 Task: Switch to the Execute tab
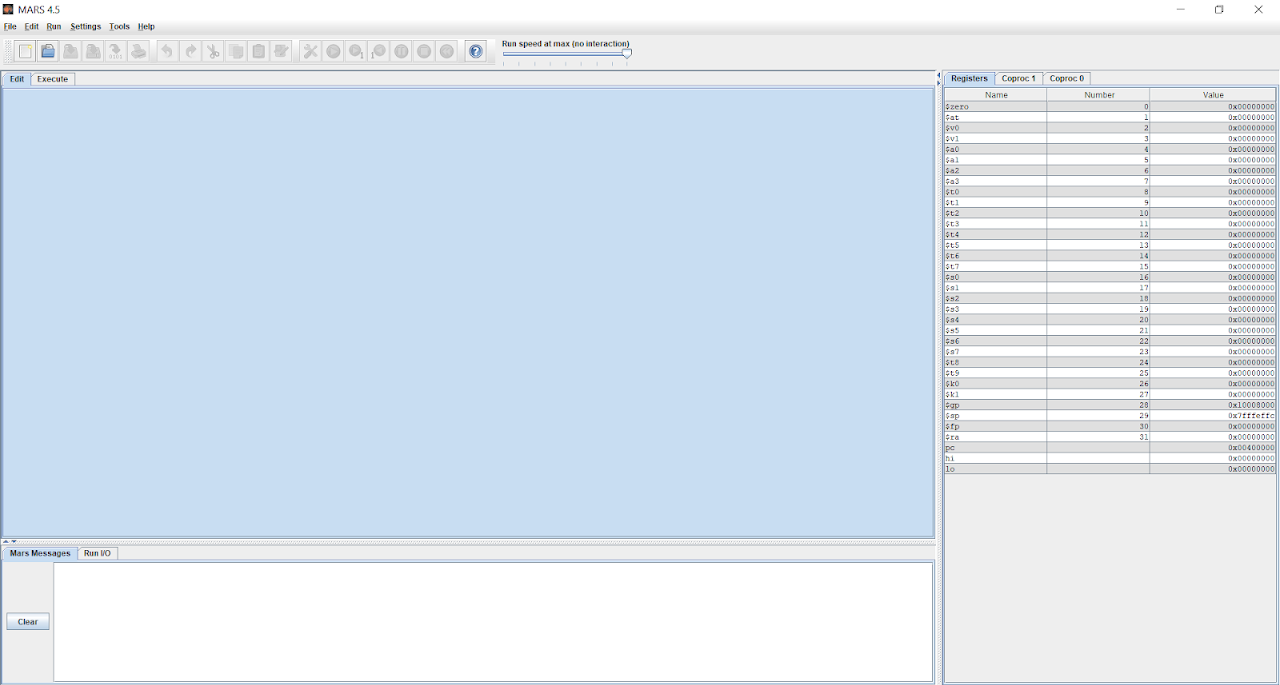pyautogui.click(x=53, y=79)
